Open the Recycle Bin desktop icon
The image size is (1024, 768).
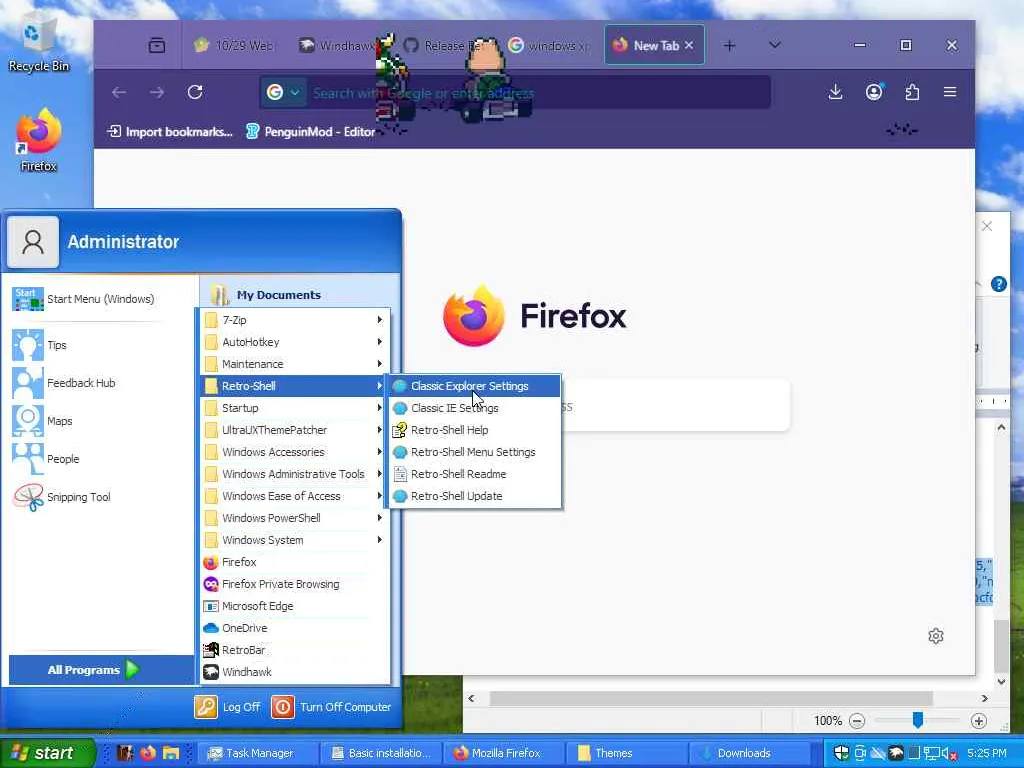[x=38, y=44]
